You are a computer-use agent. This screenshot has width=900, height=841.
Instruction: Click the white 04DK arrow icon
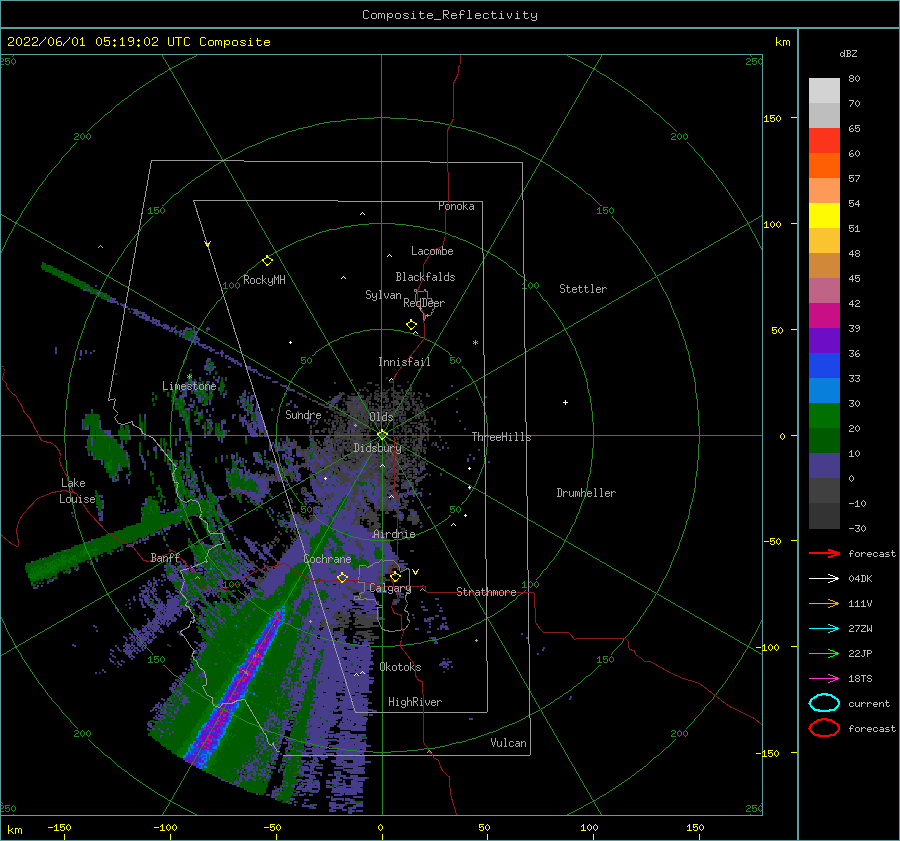824,578
